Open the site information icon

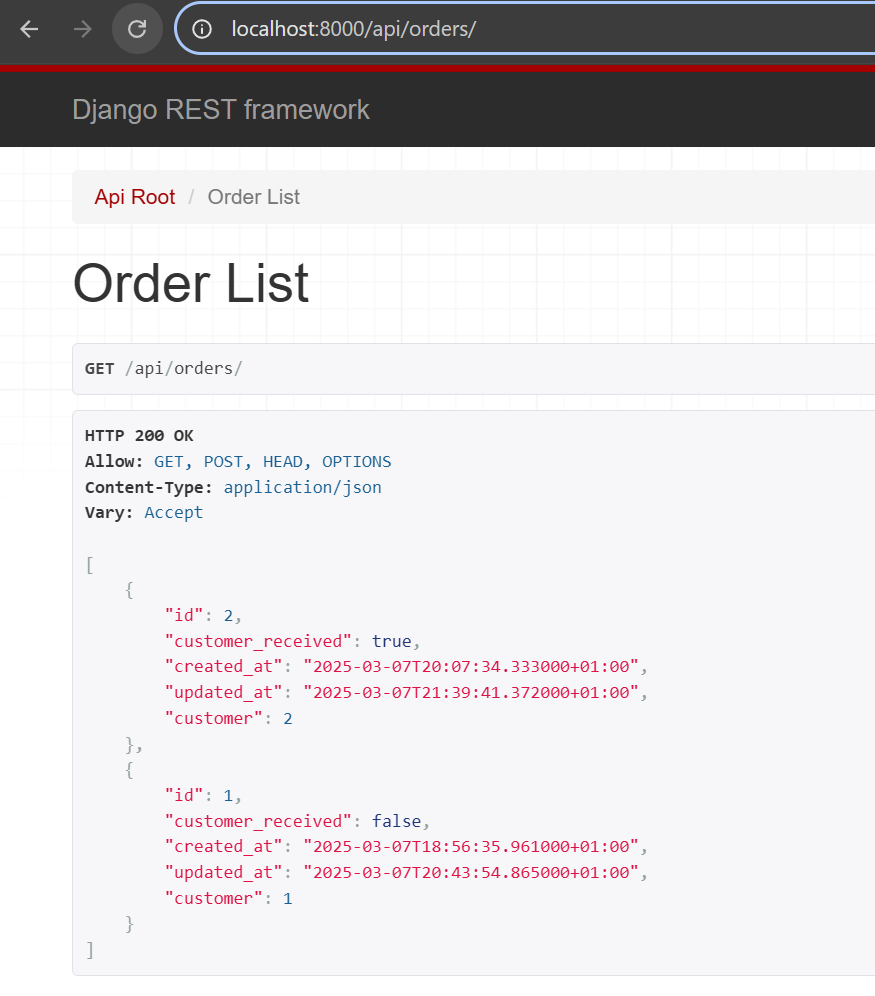(x=203, y=29)
